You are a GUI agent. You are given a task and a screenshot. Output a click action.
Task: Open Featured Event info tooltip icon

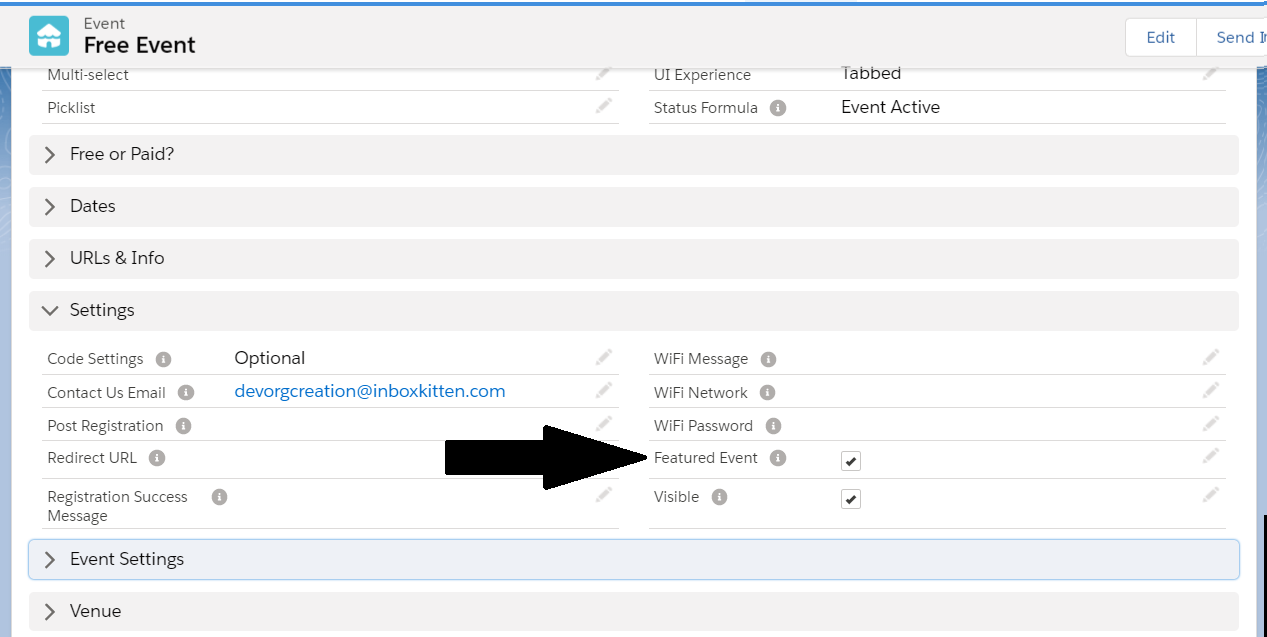pyautogui.click(x=778, y=458)
